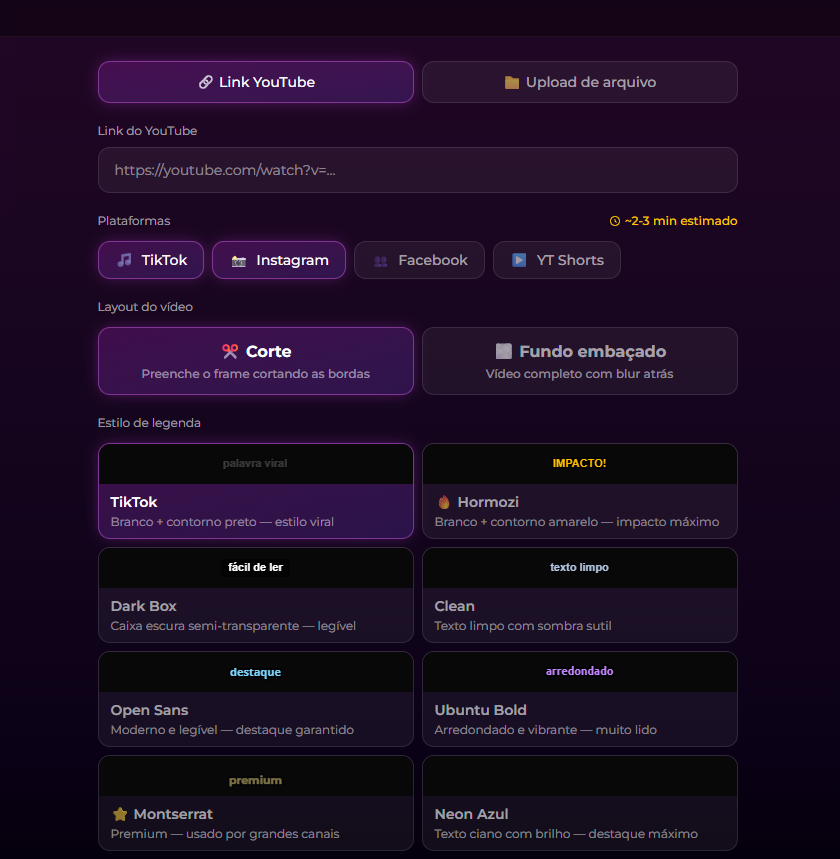Click the 'arredondado' preview text
This screenshot has height=859, width=840.
[x=579, y=671]
